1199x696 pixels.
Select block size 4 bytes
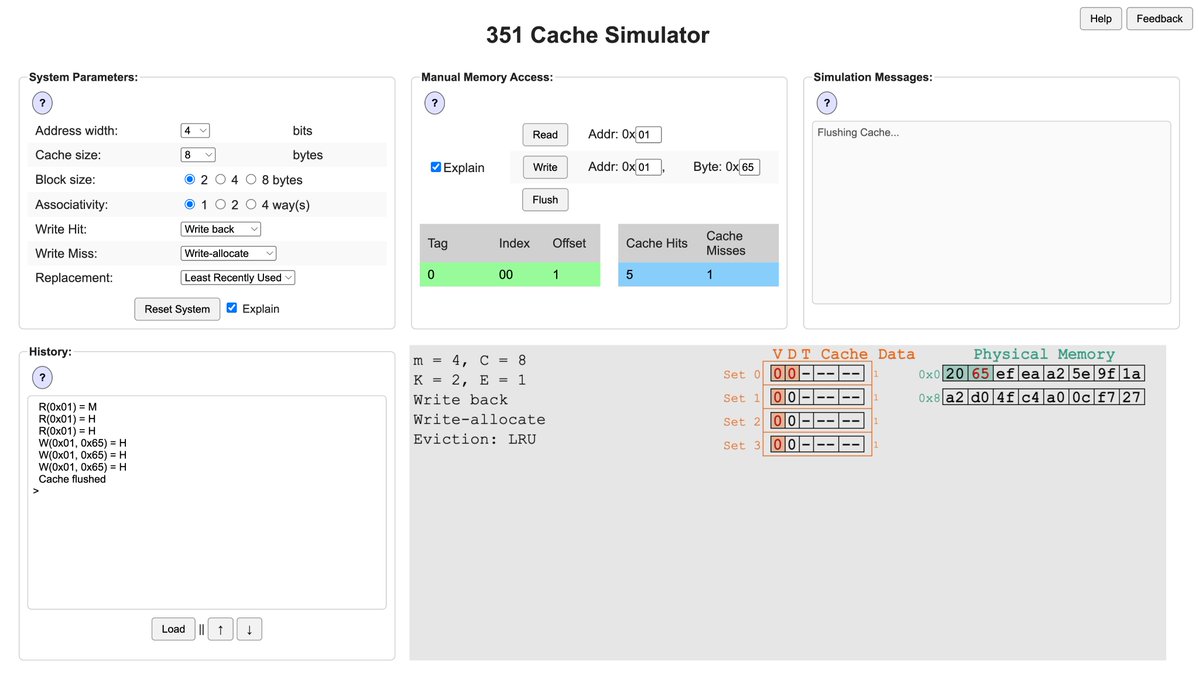coord(220,179)
